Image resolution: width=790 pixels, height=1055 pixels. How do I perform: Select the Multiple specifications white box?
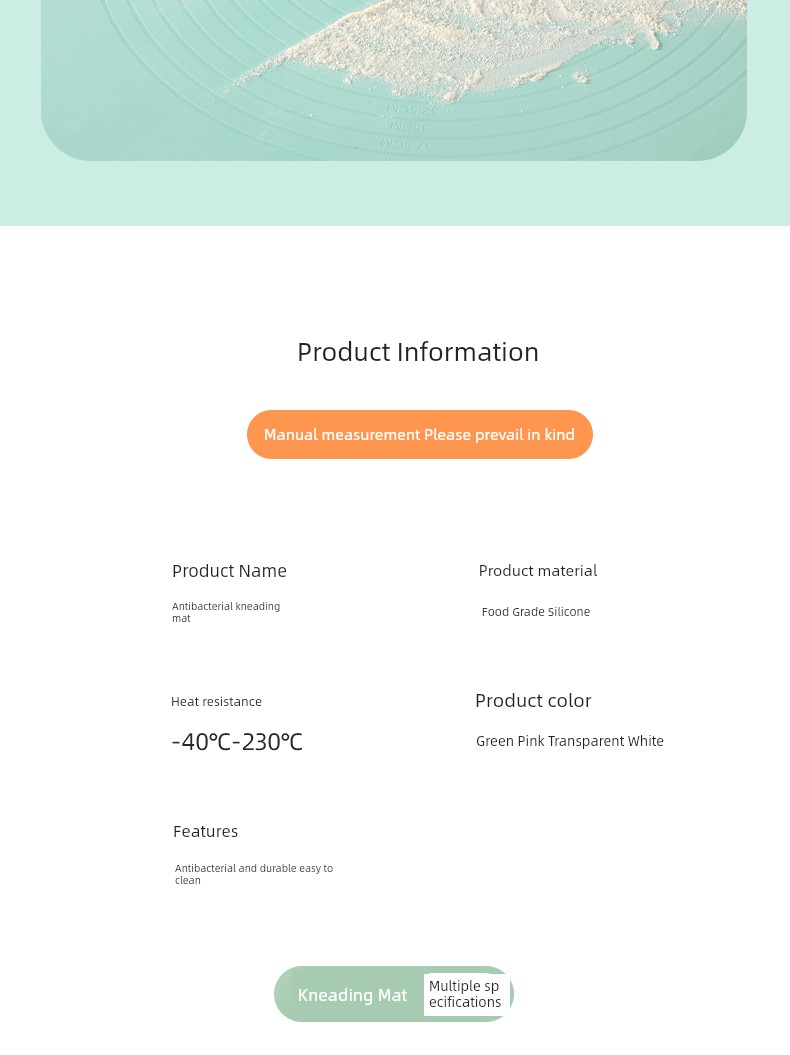465,994
